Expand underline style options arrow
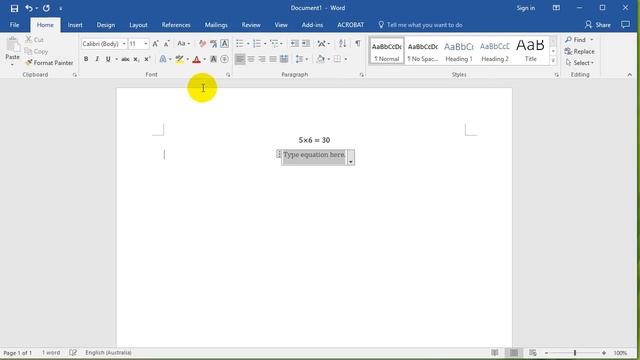Image resolution: width=640 pixels, height=360 pixels. 116,59
